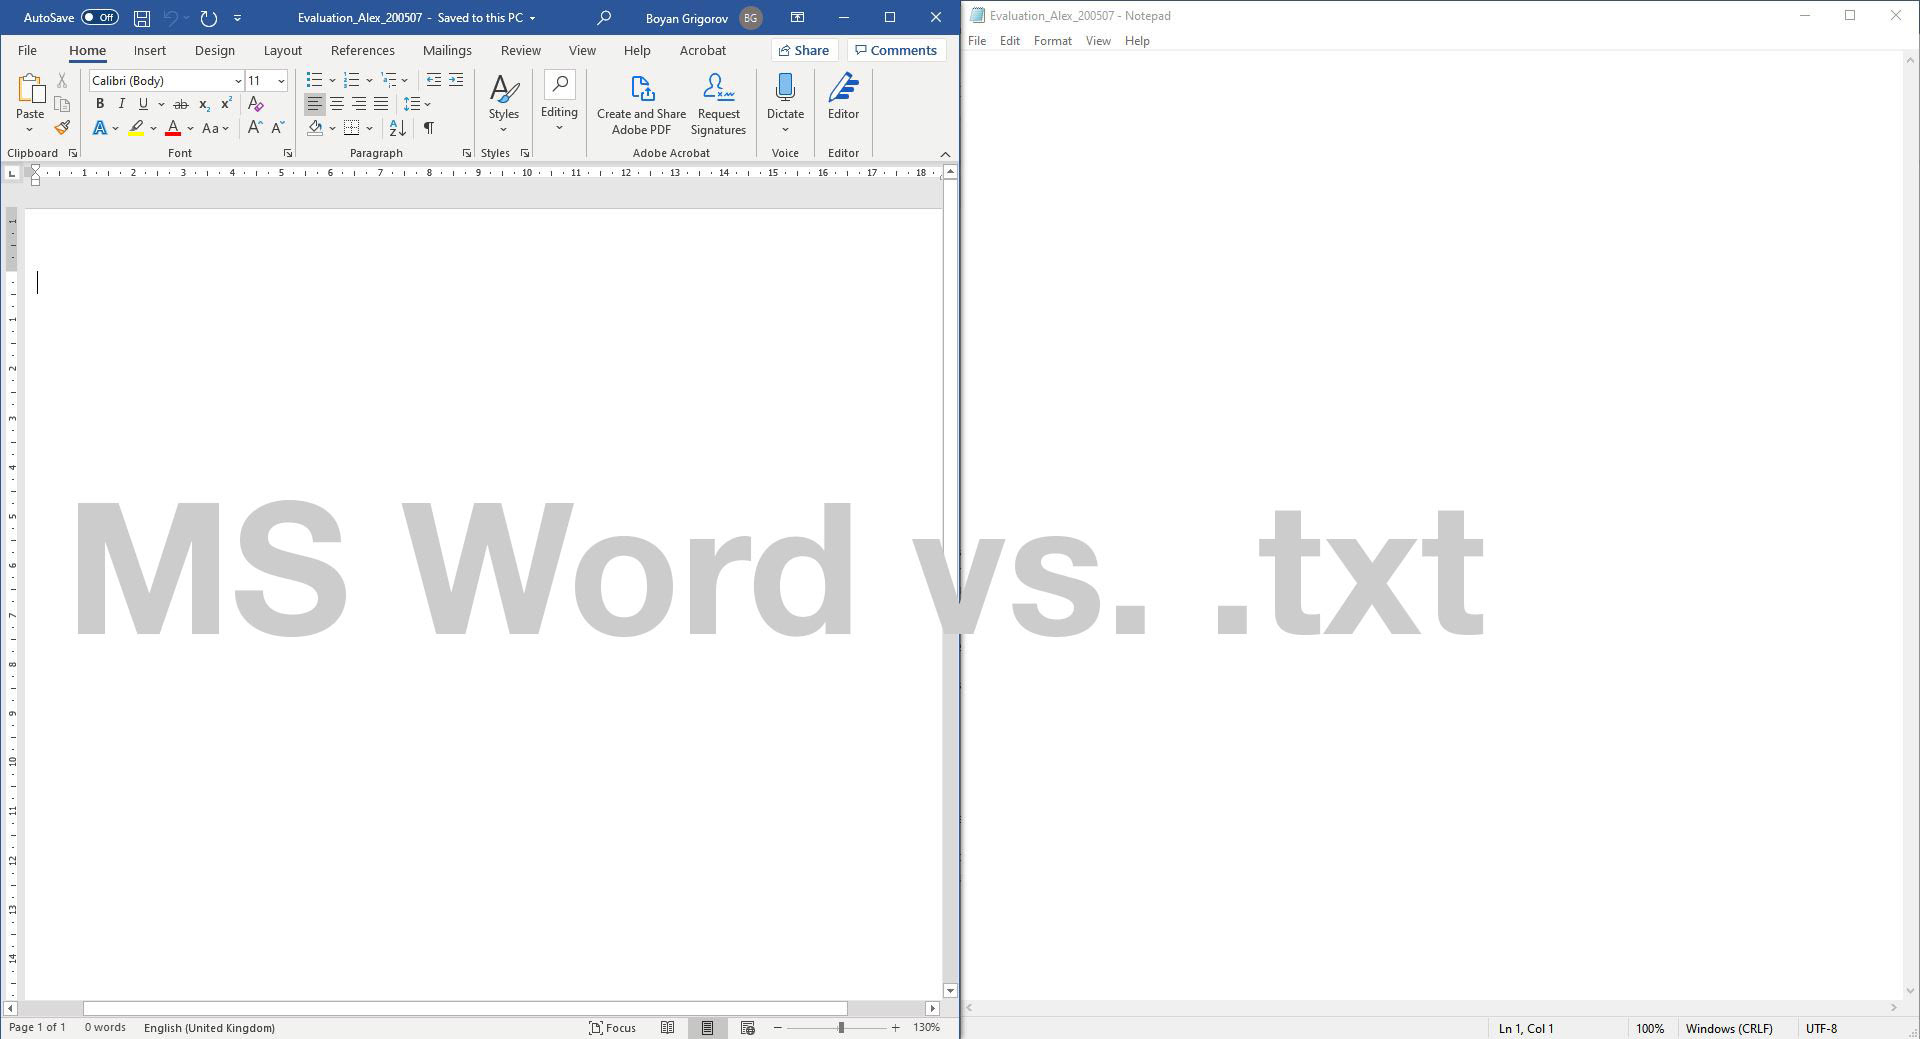The image size is (1920, 1039).
Task: Click English (United Kingdom) language indicator
Action: point(209,1027)
